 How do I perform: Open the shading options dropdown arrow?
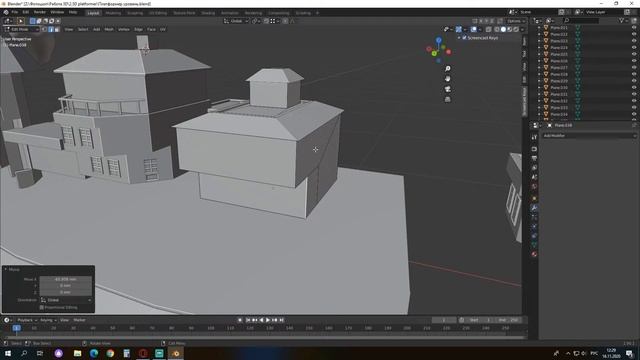pyautogui.click(x=522, y=29)
